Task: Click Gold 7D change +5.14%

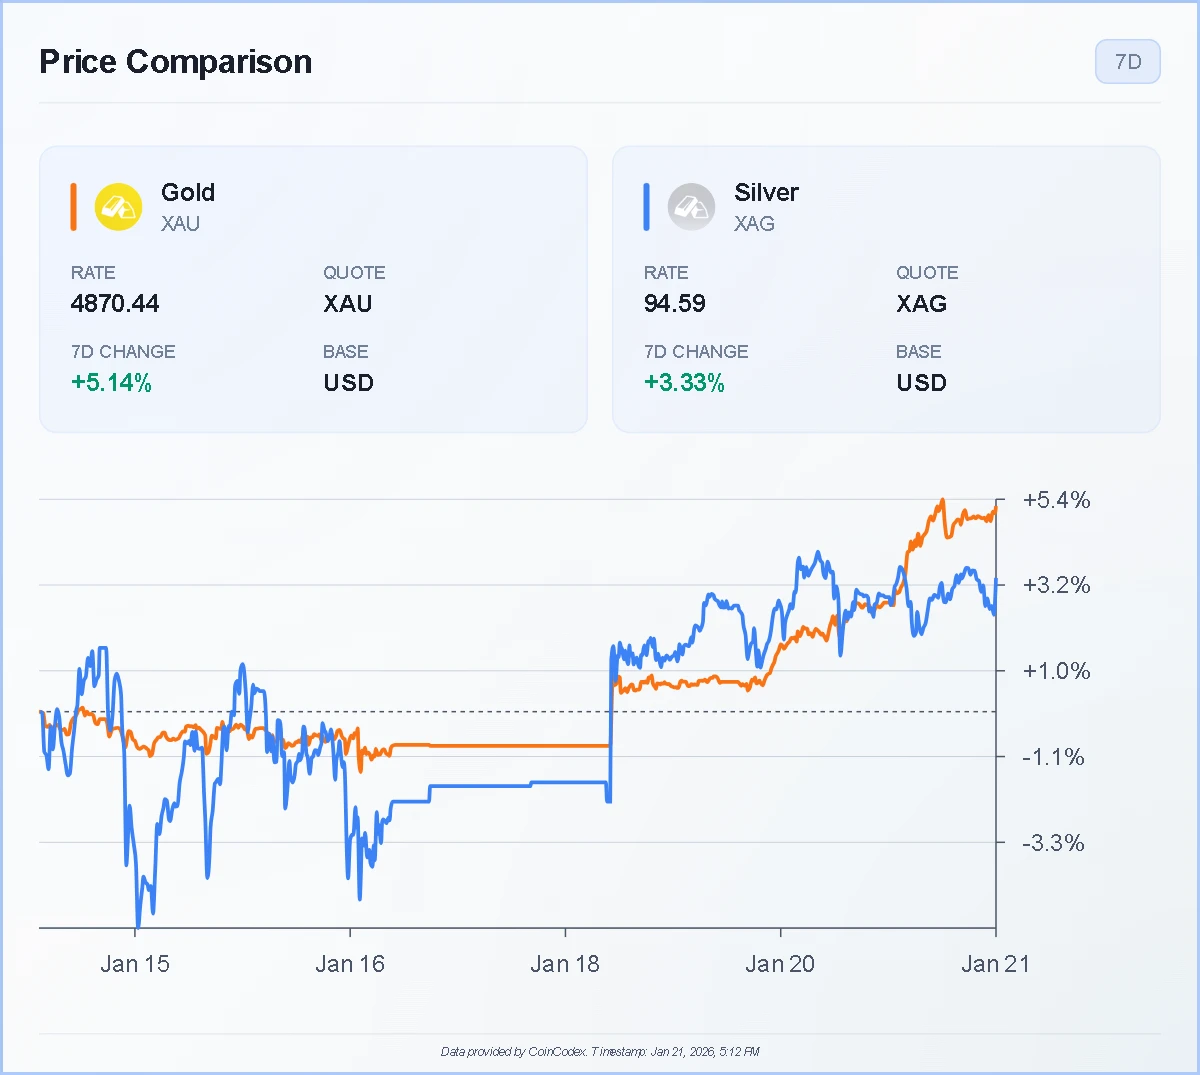Action: tap(112, 383)
